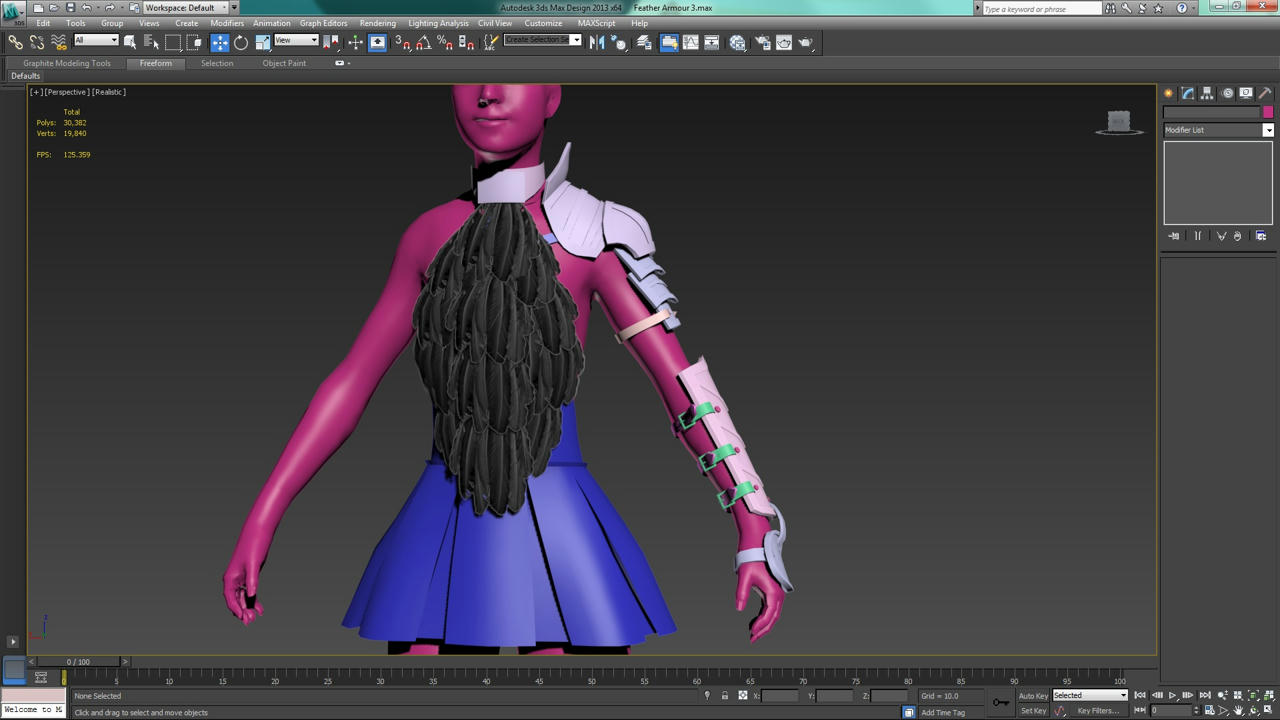The width and height of the screenshot is (1280, 720).
Task: Click the Unlink Selection tool
Action: coord(37,42)
